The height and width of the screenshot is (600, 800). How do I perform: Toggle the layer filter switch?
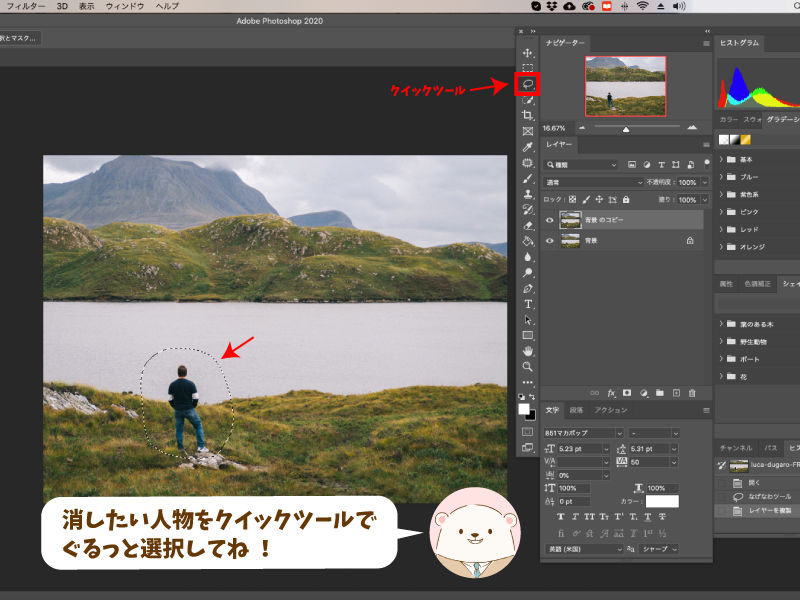tap(707, 163)
